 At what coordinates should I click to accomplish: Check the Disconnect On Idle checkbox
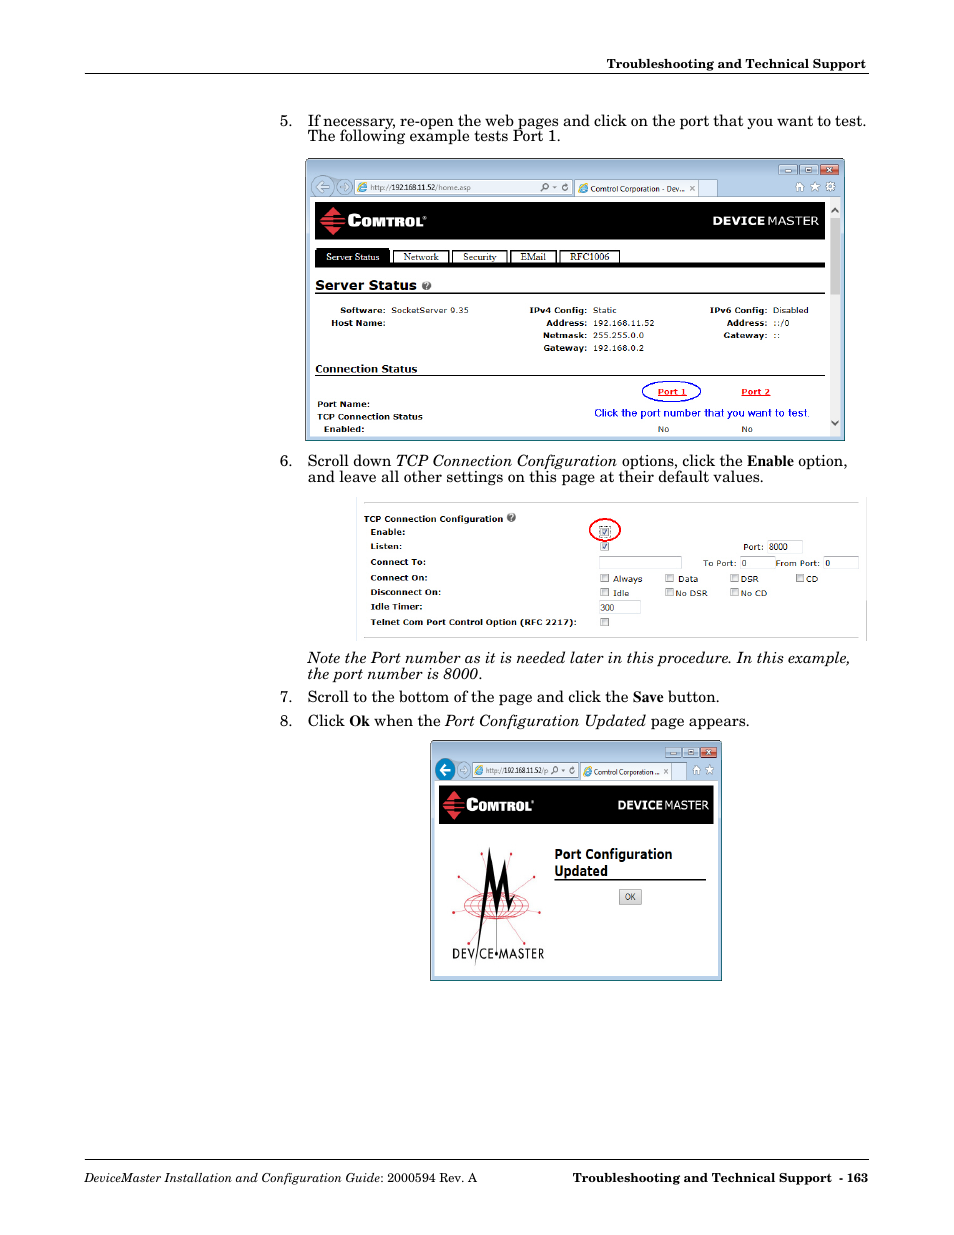tap(605, 592)
